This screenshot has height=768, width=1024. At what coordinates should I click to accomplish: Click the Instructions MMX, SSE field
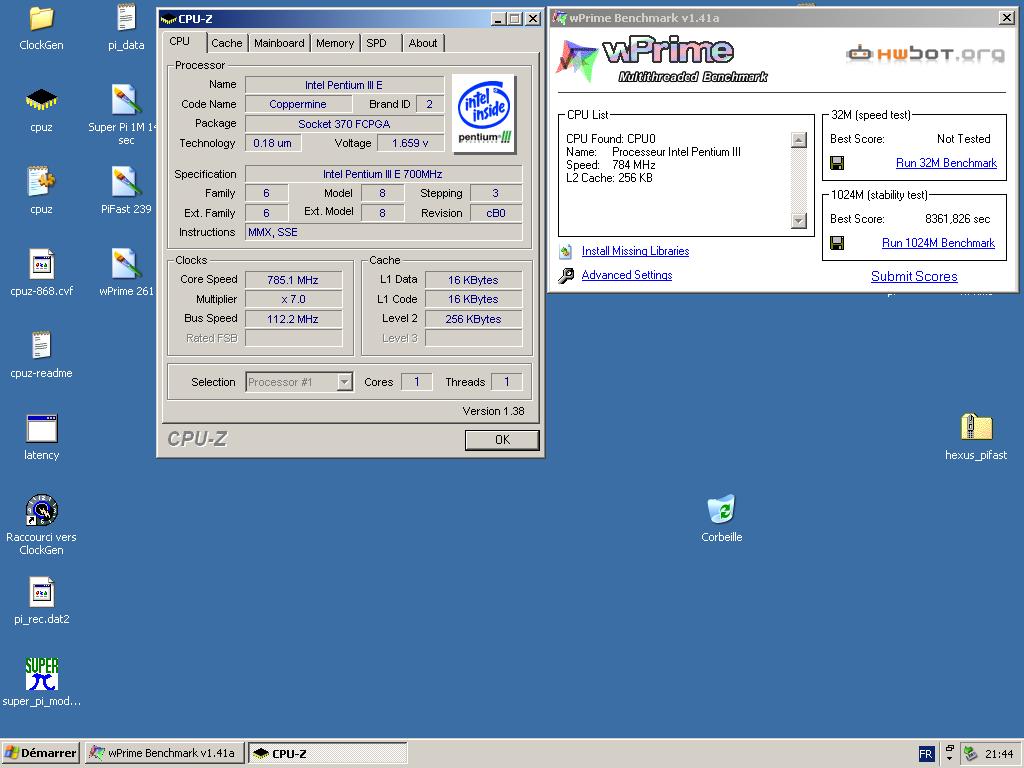coord(383,232)
